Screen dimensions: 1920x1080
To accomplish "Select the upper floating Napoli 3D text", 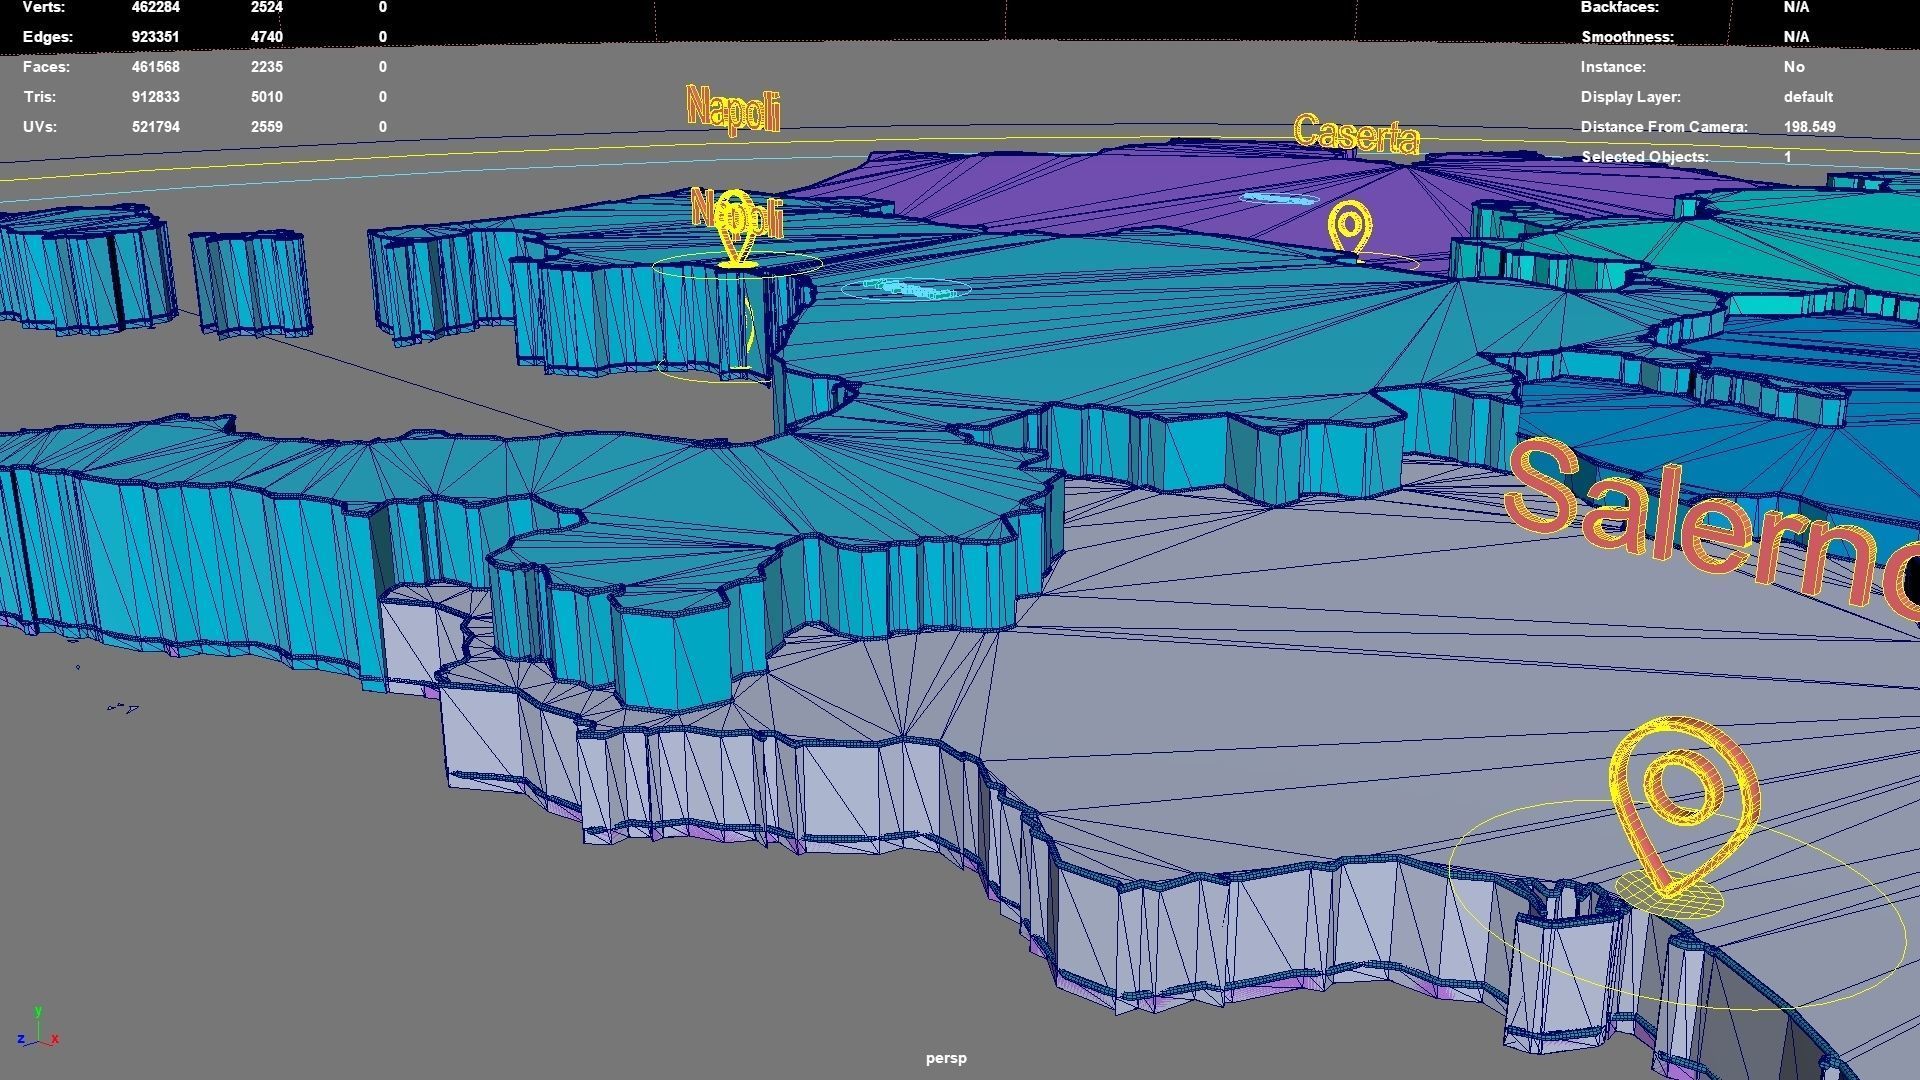I will tap(733, 110).
